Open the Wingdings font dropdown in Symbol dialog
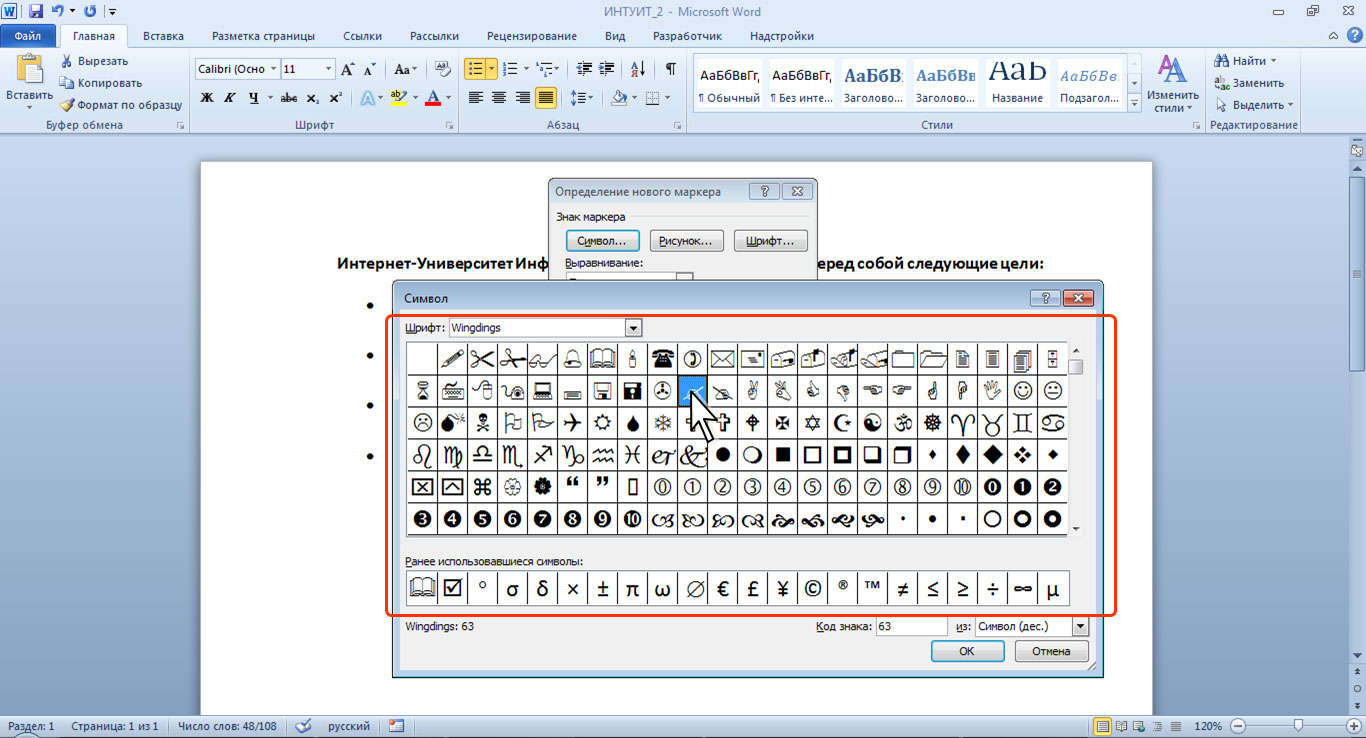 [632, 327]
